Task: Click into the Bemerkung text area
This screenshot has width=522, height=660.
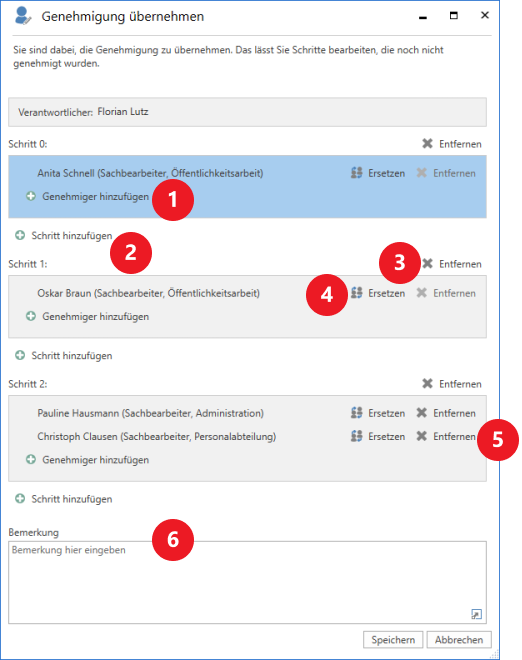Action: coord(247,582)
